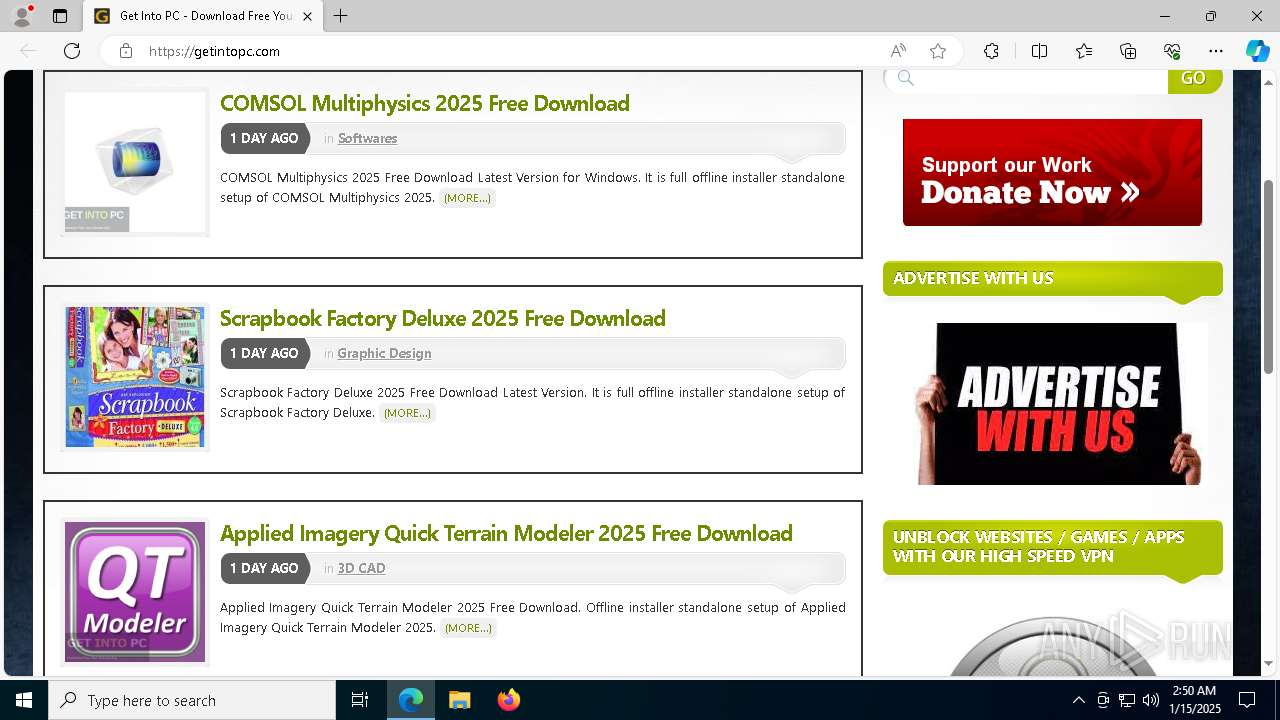Screen dimensions: 1280x720
Task: Click the Advertise With Us image banner
Action: point(1060,404)
